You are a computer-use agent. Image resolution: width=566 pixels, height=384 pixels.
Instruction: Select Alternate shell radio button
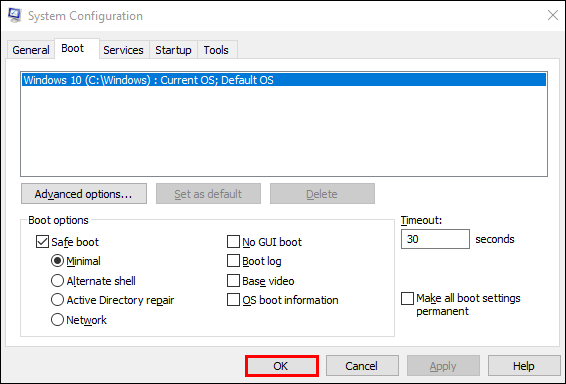(57, 281)
